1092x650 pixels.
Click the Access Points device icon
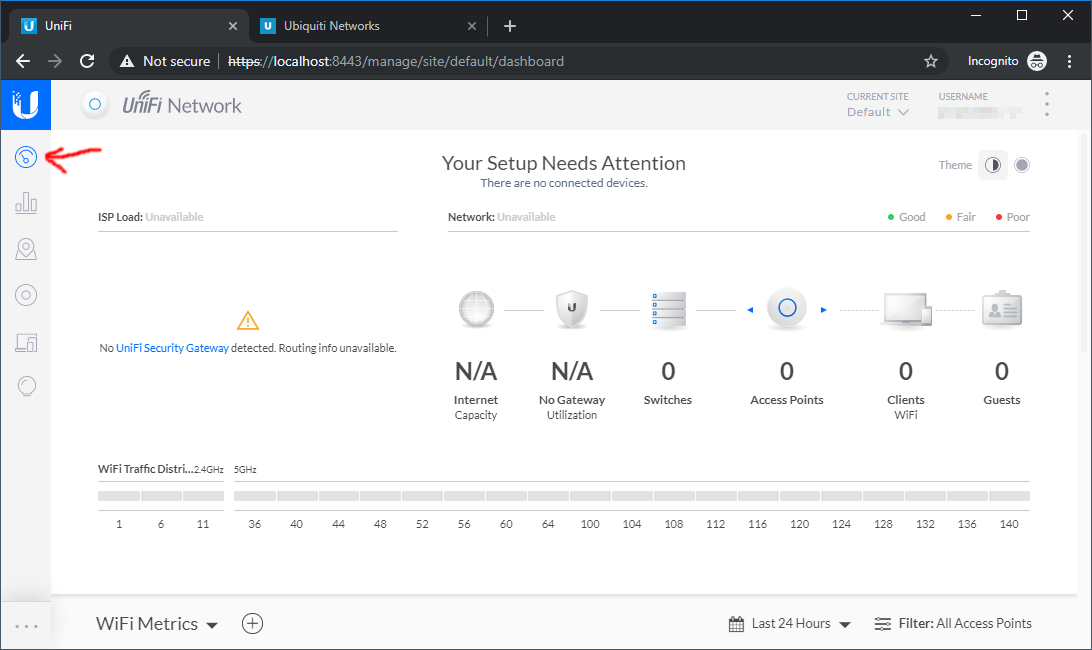pyautogui.click(x=787, y=309)
